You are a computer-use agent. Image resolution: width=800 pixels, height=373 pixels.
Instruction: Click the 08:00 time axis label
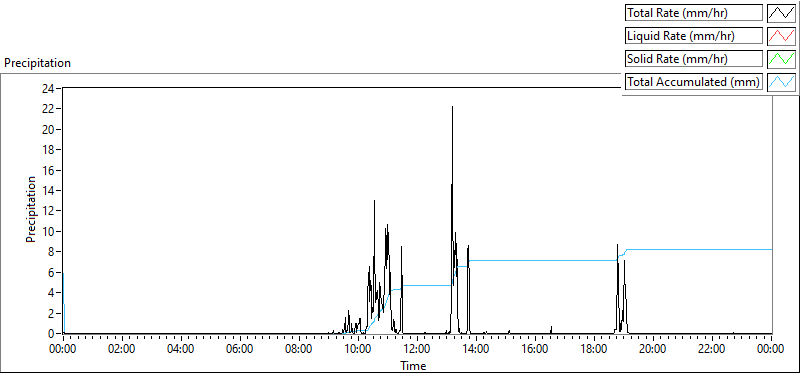point(299,350)
